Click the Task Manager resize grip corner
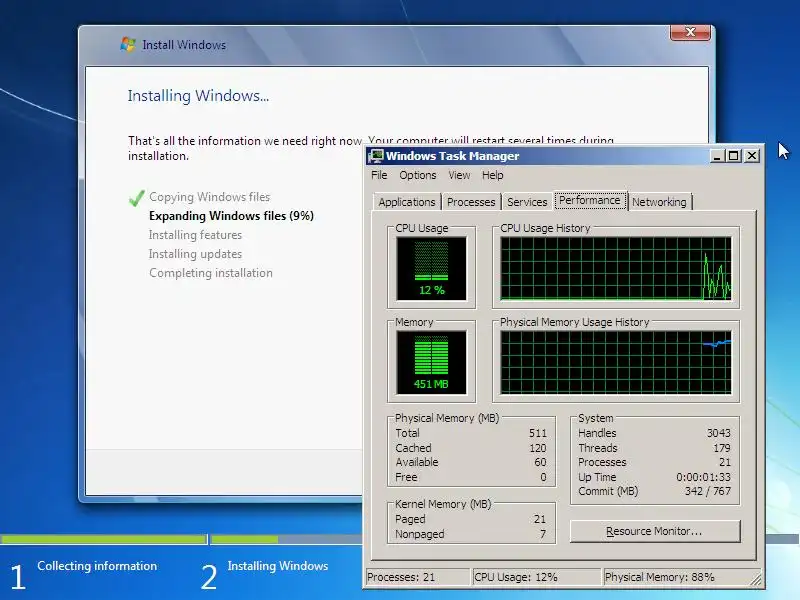This screenshot has width=800, height=600. pos(756,579)
